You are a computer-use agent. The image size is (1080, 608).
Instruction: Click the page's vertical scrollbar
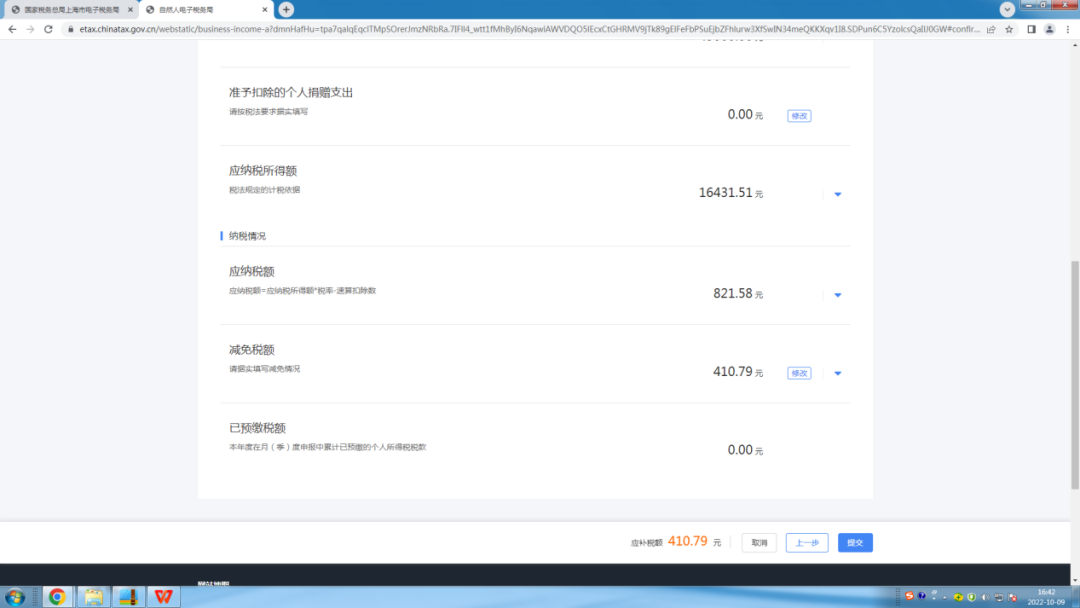1074,375
